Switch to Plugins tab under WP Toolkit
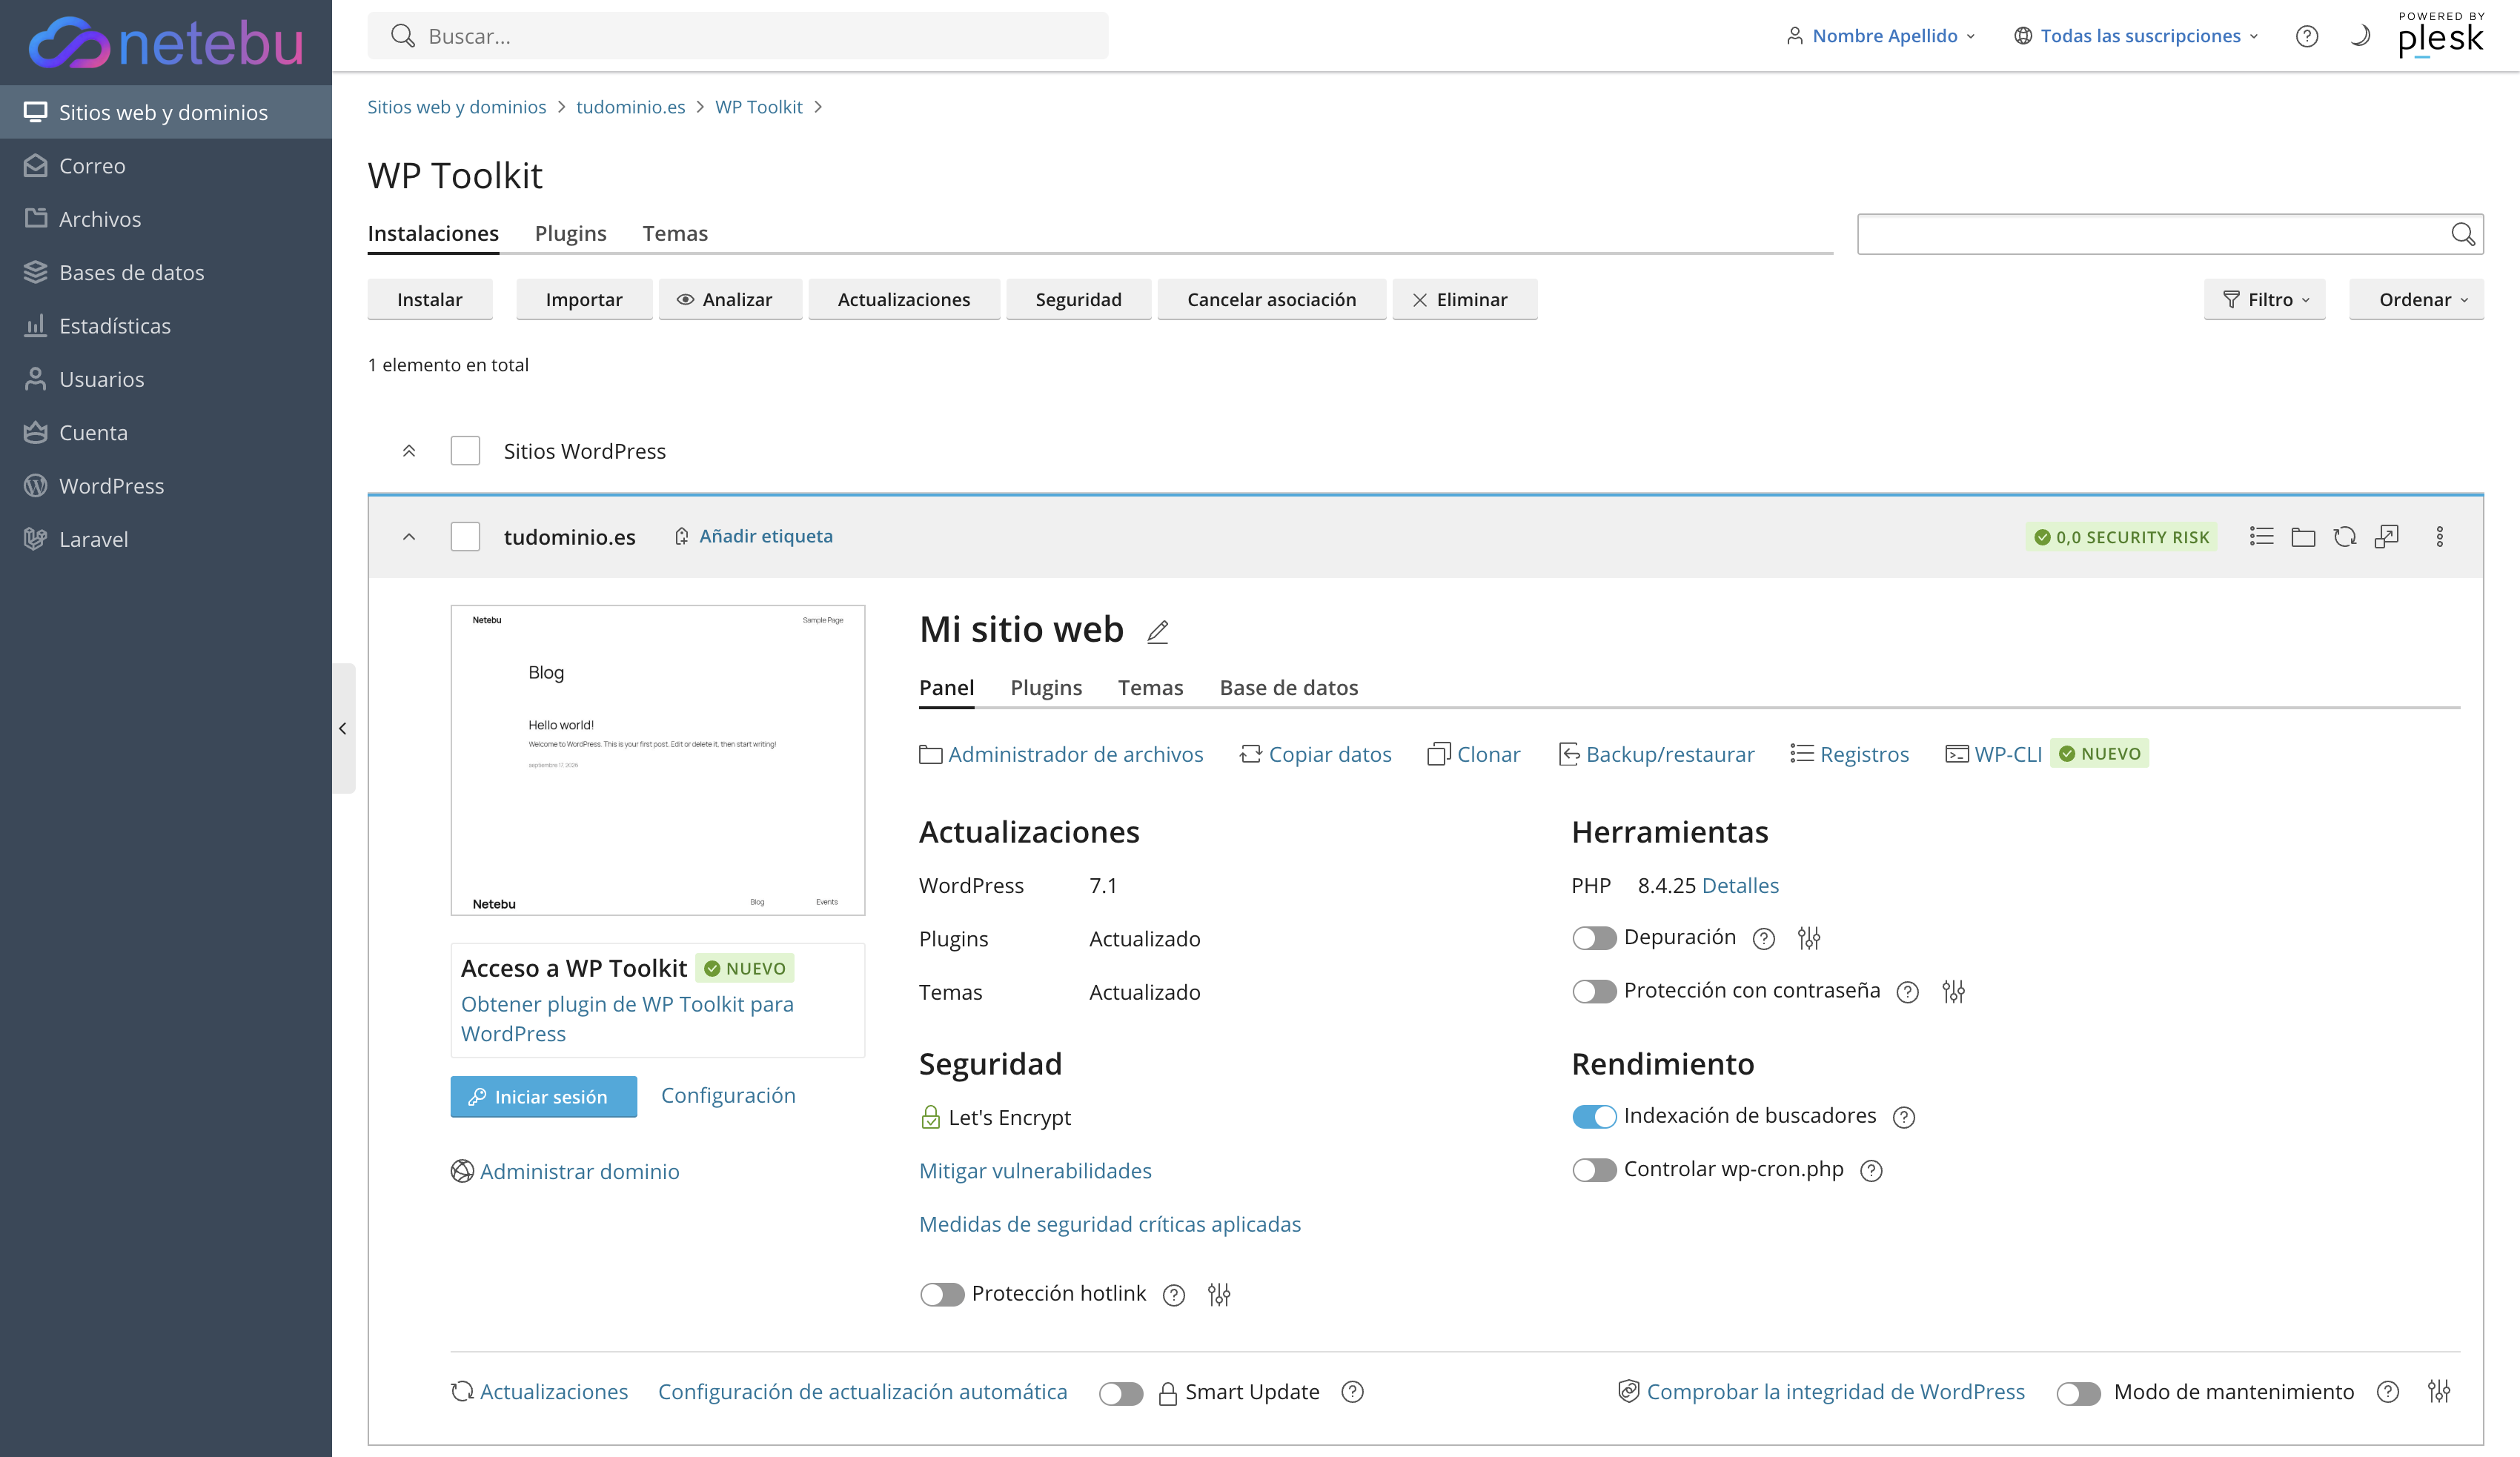 tap(570, 233)
